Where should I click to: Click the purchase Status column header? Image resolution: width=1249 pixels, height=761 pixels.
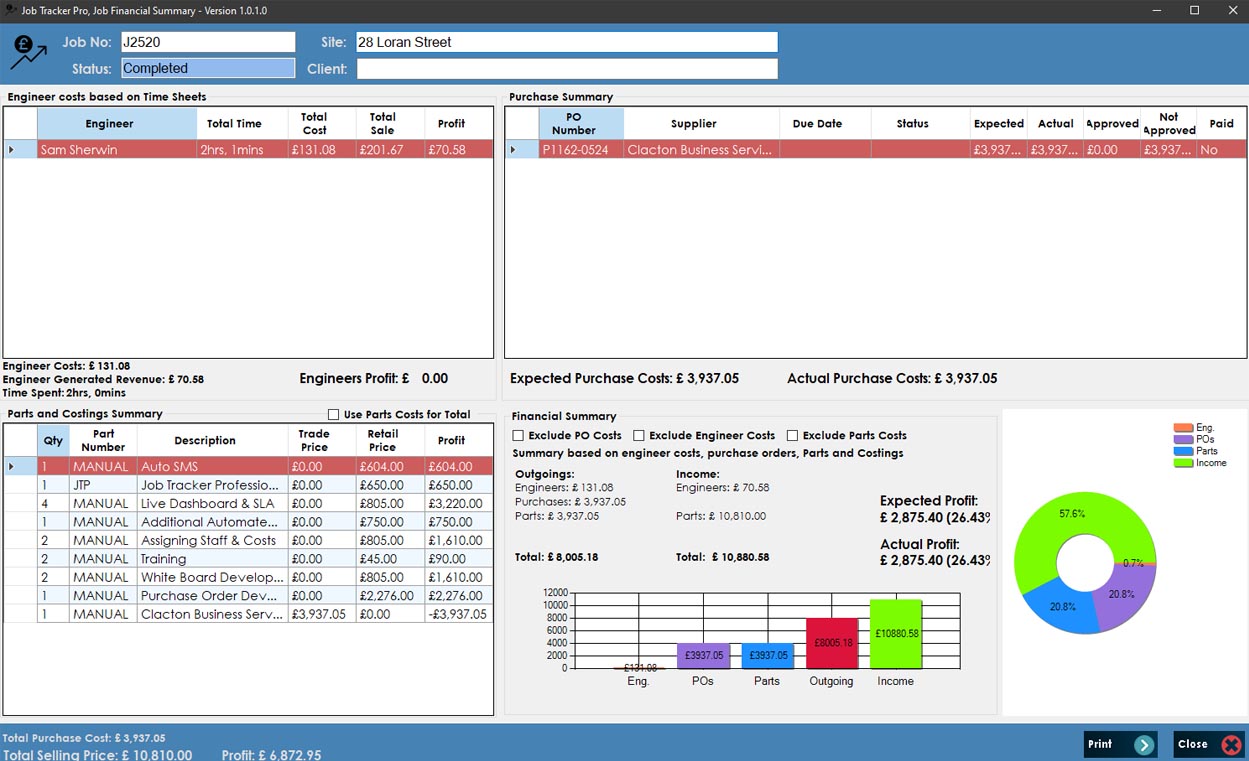920,124
